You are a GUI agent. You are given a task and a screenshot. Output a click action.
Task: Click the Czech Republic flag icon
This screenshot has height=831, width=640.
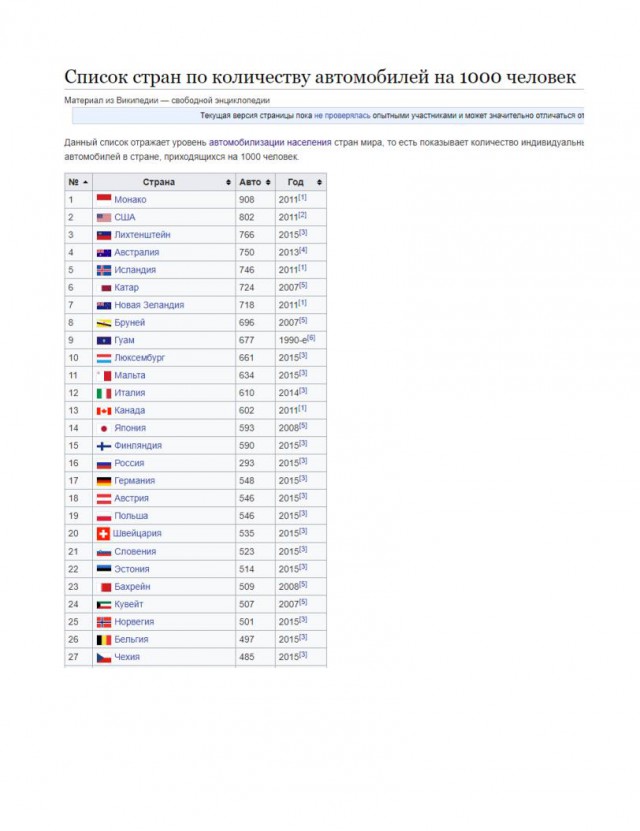pos(104,657)
